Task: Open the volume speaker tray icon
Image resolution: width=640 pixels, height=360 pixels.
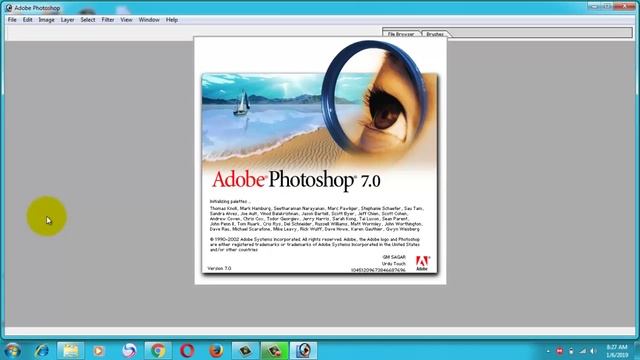Action: point(593,351)
